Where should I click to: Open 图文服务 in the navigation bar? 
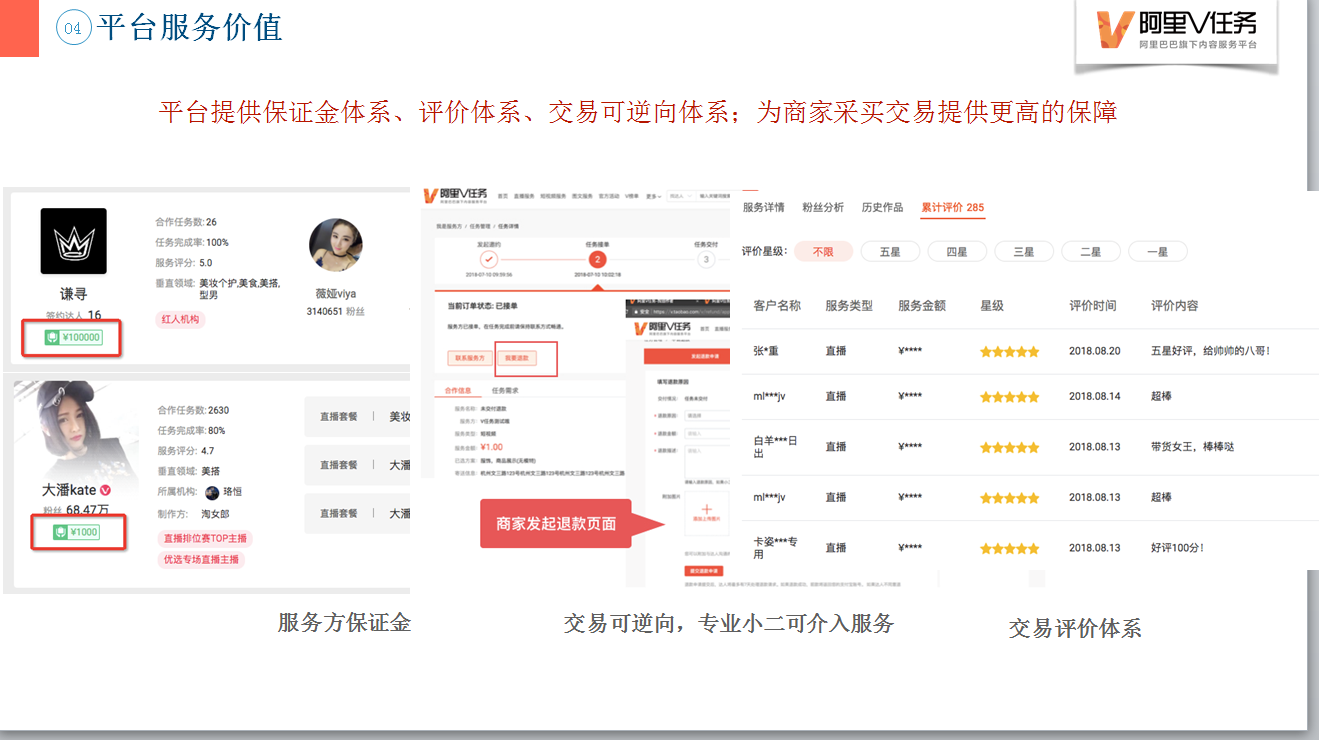pyautogui.click(x=582, y=196)
